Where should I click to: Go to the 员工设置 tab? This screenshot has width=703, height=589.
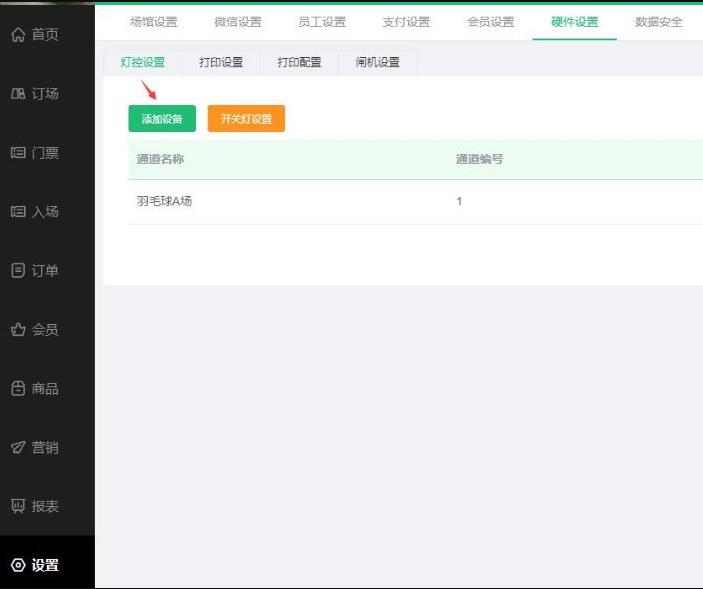pos(321,22)
